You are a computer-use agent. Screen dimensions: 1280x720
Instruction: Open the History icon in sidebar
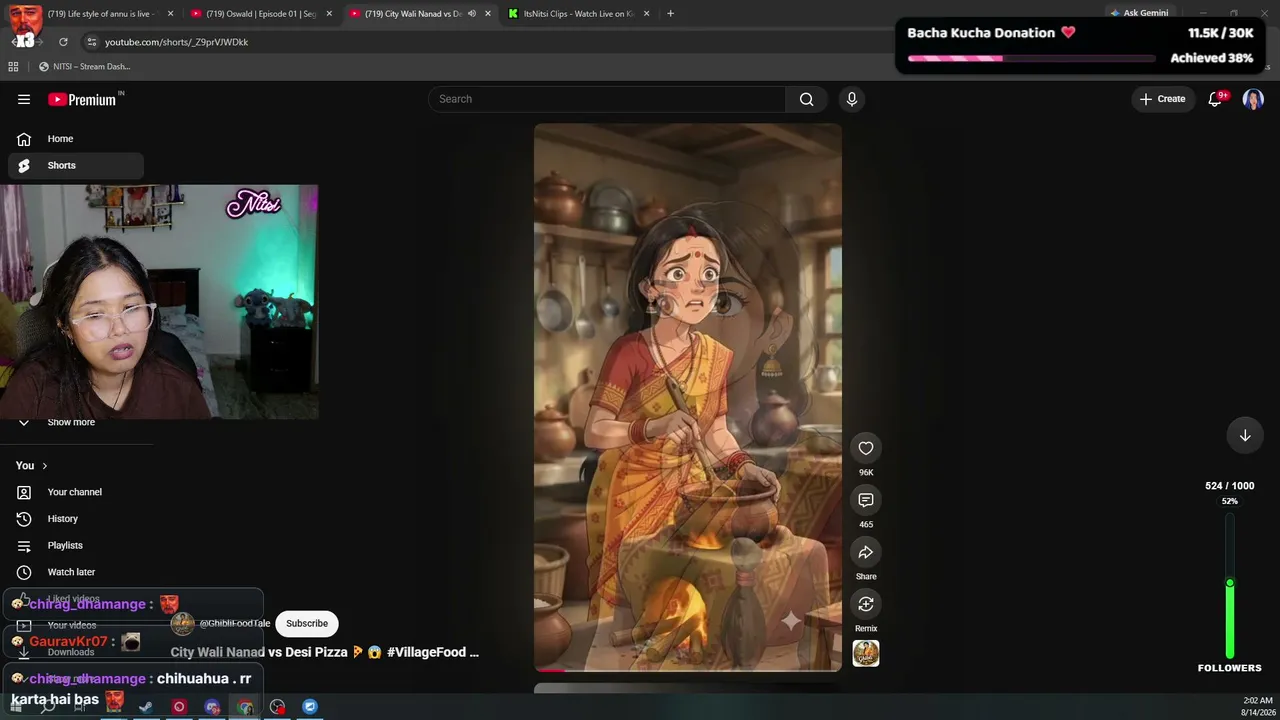[24, 519]
